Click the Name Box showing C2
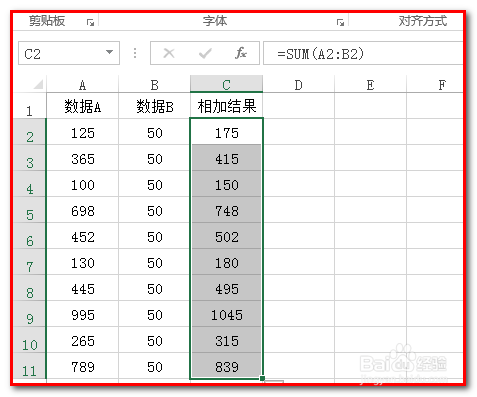 pyautogui.click(x=69, y=53)
